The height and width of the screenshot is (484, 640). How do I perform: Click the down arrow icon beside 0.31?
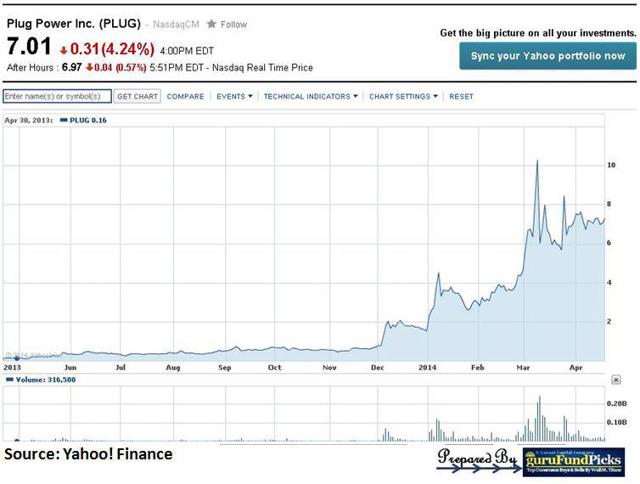[x=63, y=51]
